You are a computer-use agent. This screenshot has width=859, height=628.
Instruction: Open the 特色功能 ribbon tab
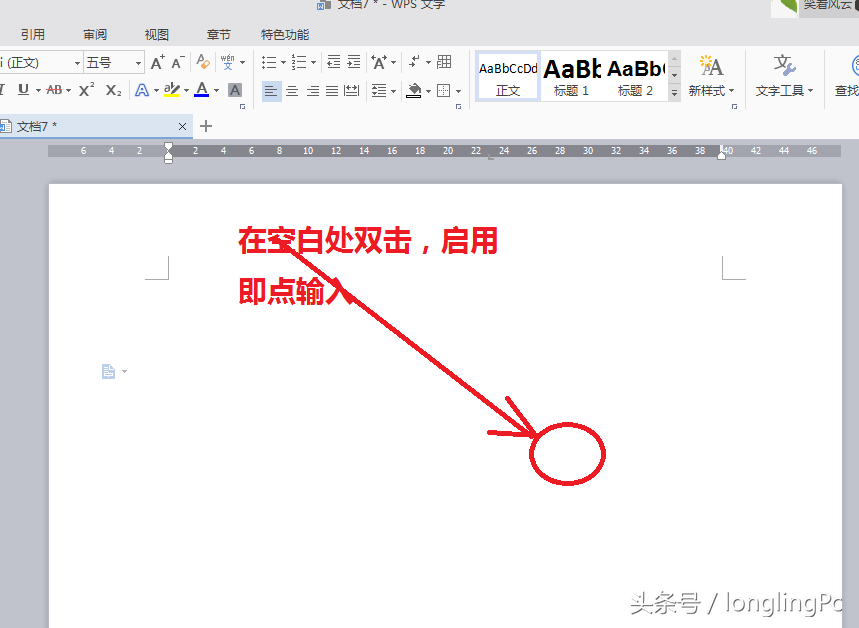pyautogui.click(x=285, y=35)
